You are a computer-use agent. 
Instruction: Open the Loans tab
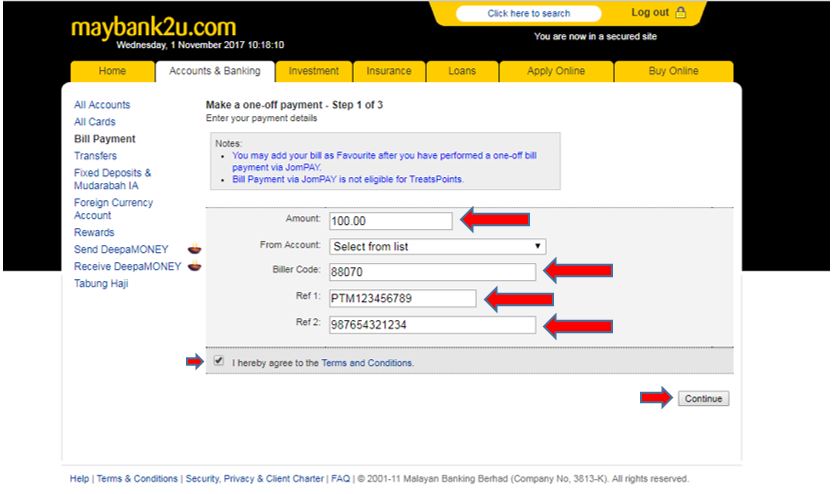pos(462,71)
